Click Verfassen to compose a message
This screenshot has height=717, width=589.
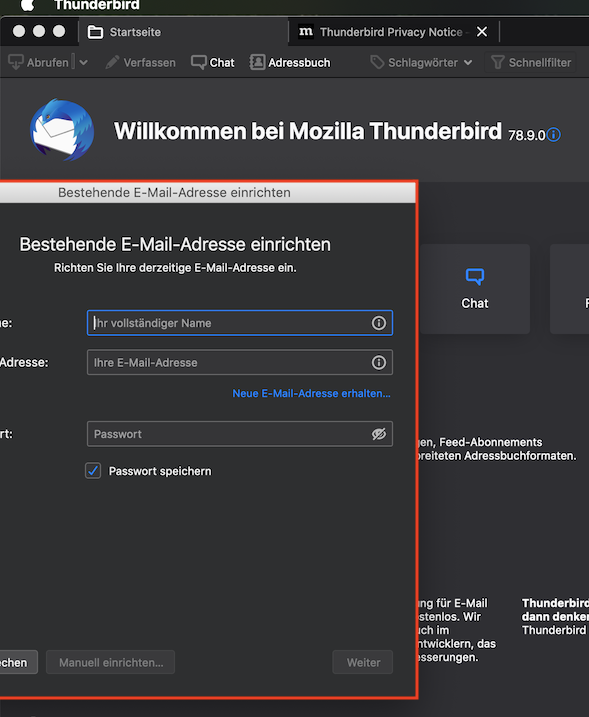140,62
